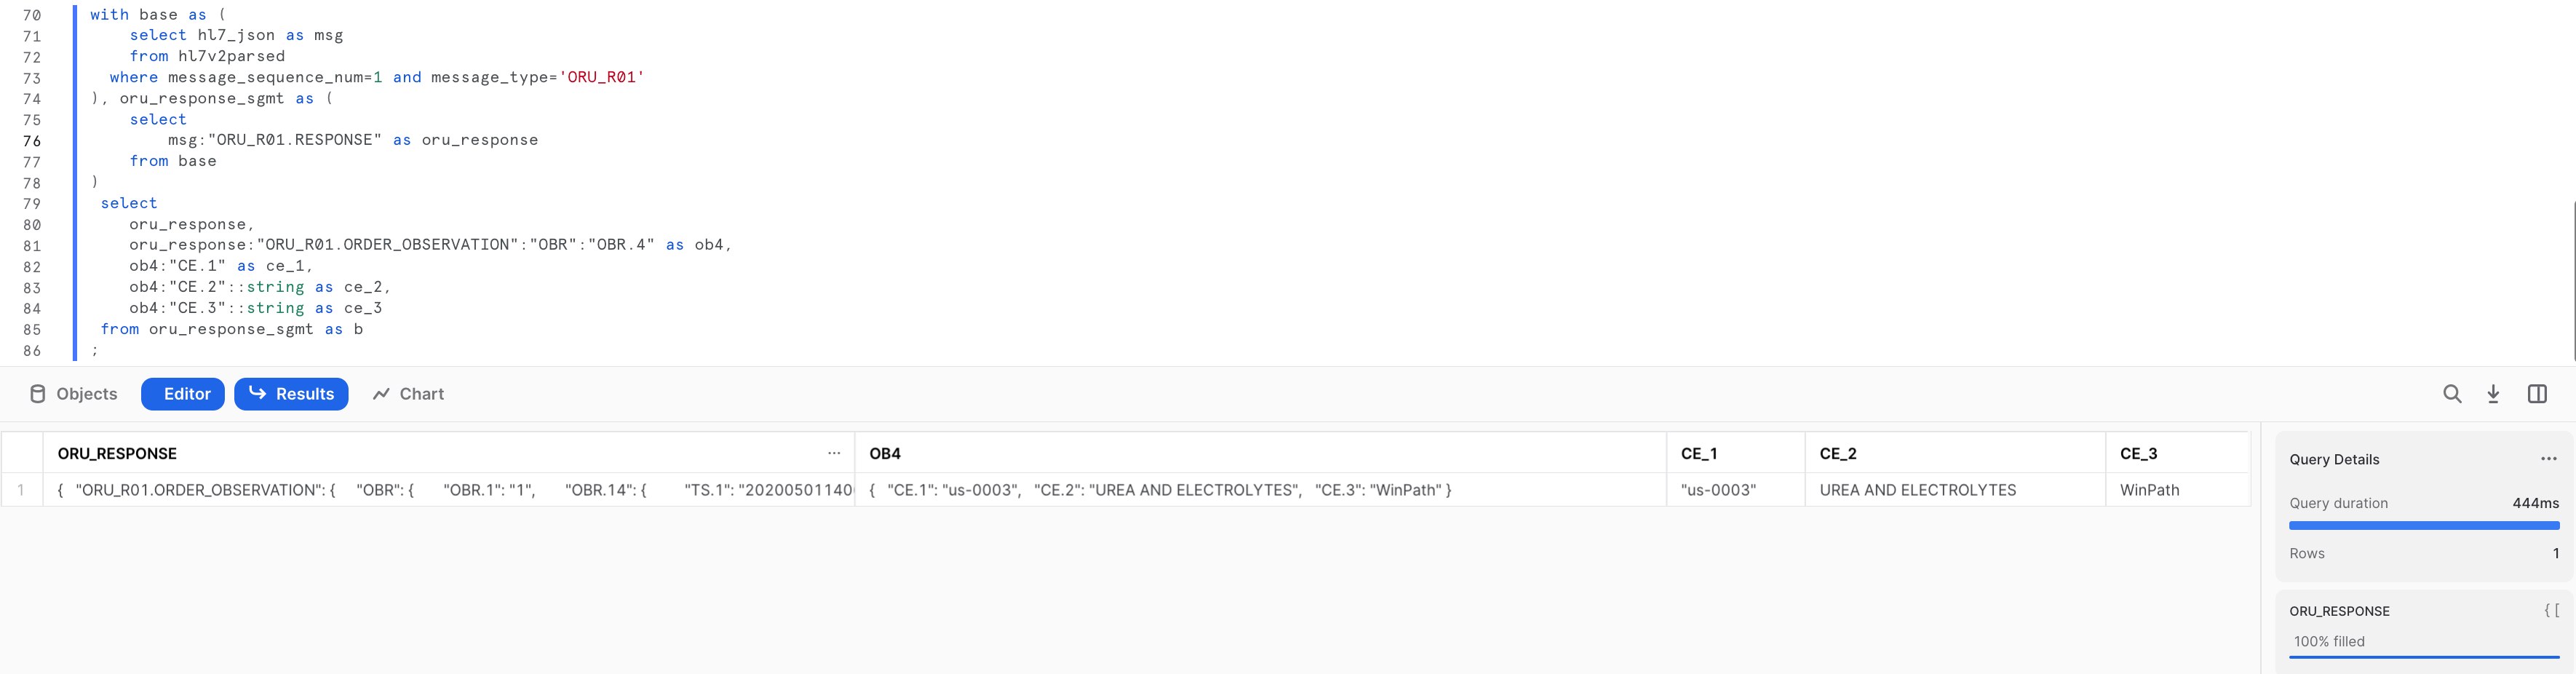Viewport: 2576px width, 674px height.
Task: Switch to the Editor tab
Action: click(x=183, y=394)
